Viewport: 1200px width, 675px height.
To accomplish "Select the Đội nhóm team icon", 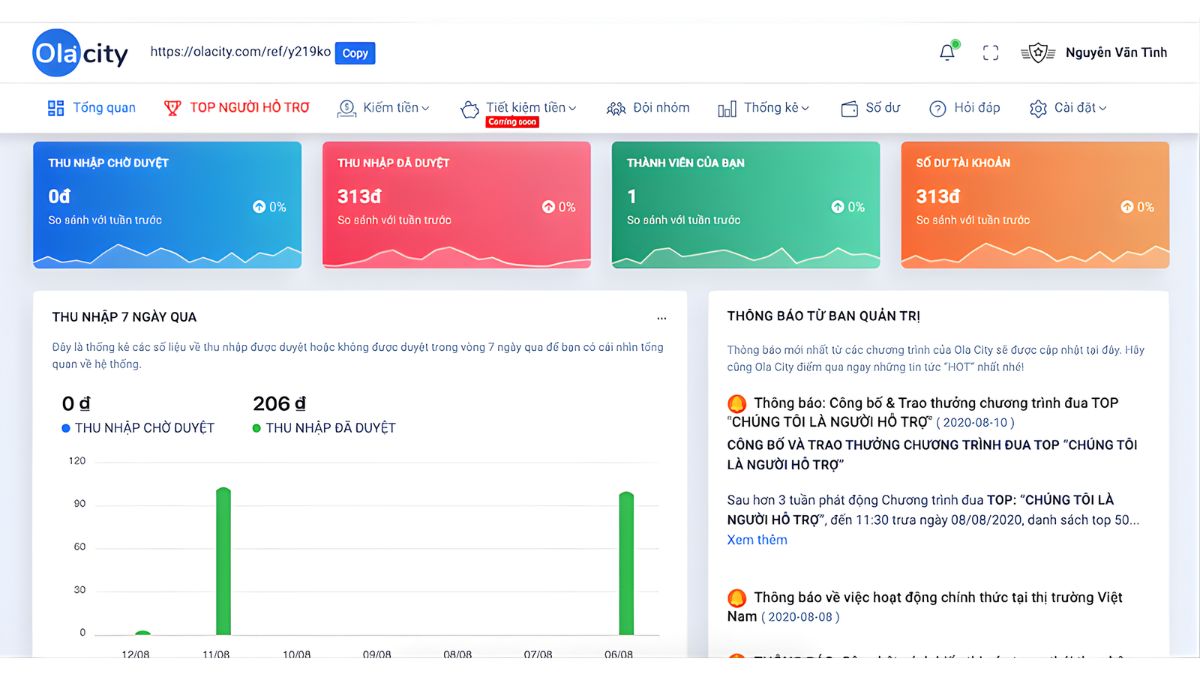I will click(x=617, y=107).
